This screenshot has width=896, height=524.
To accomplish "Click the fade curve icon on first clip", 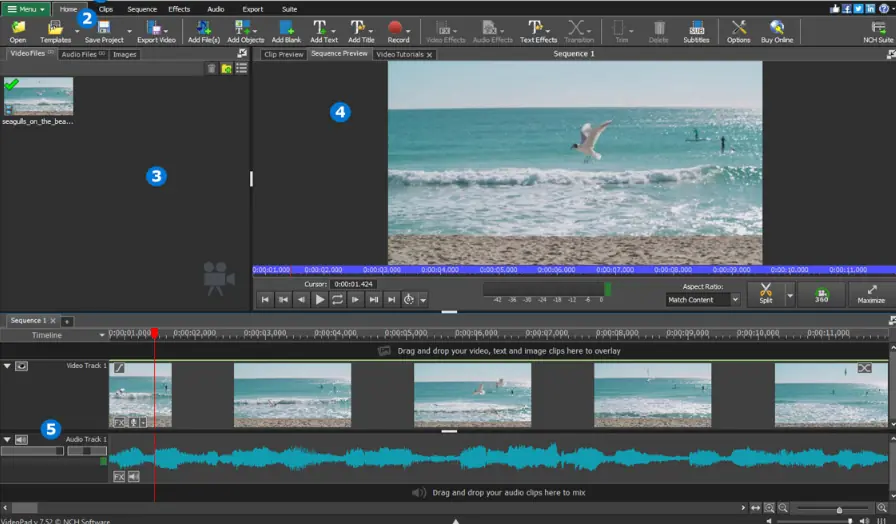I will (x=119, y=368).
